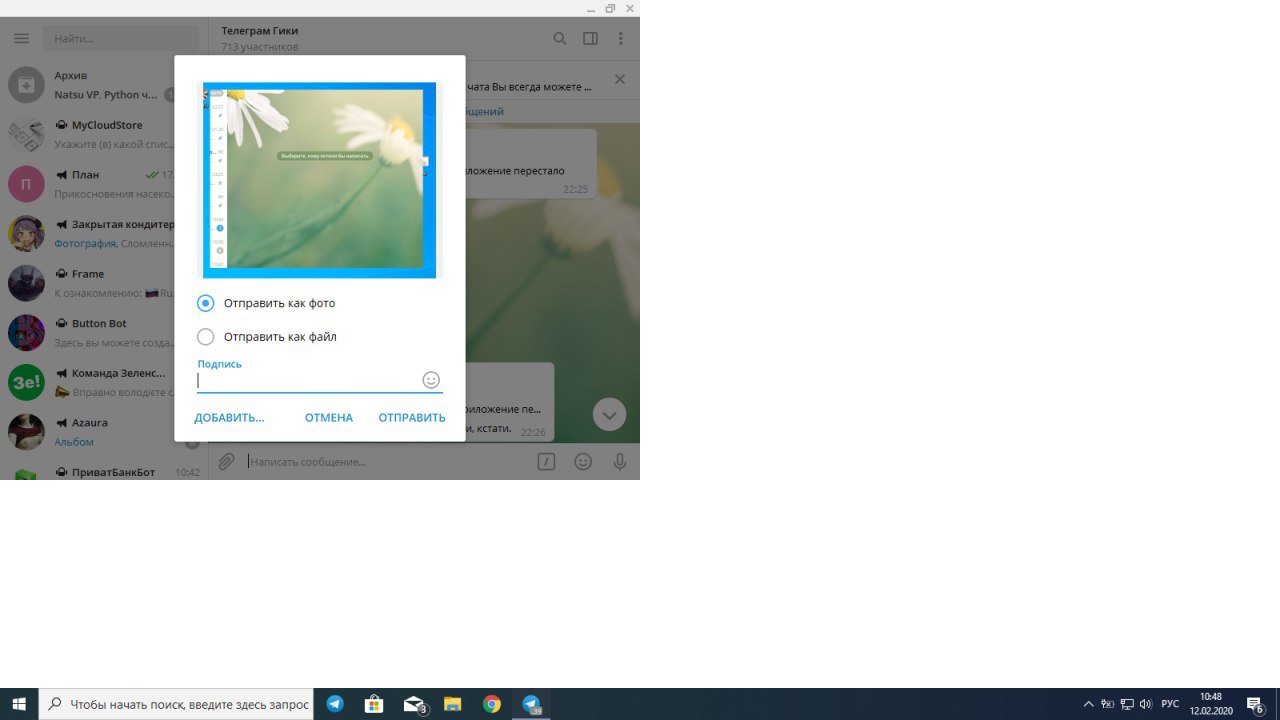This screenshot has height=720, width=1280.
Task: Open the Архив chat folder
Action: pos(104,85)
